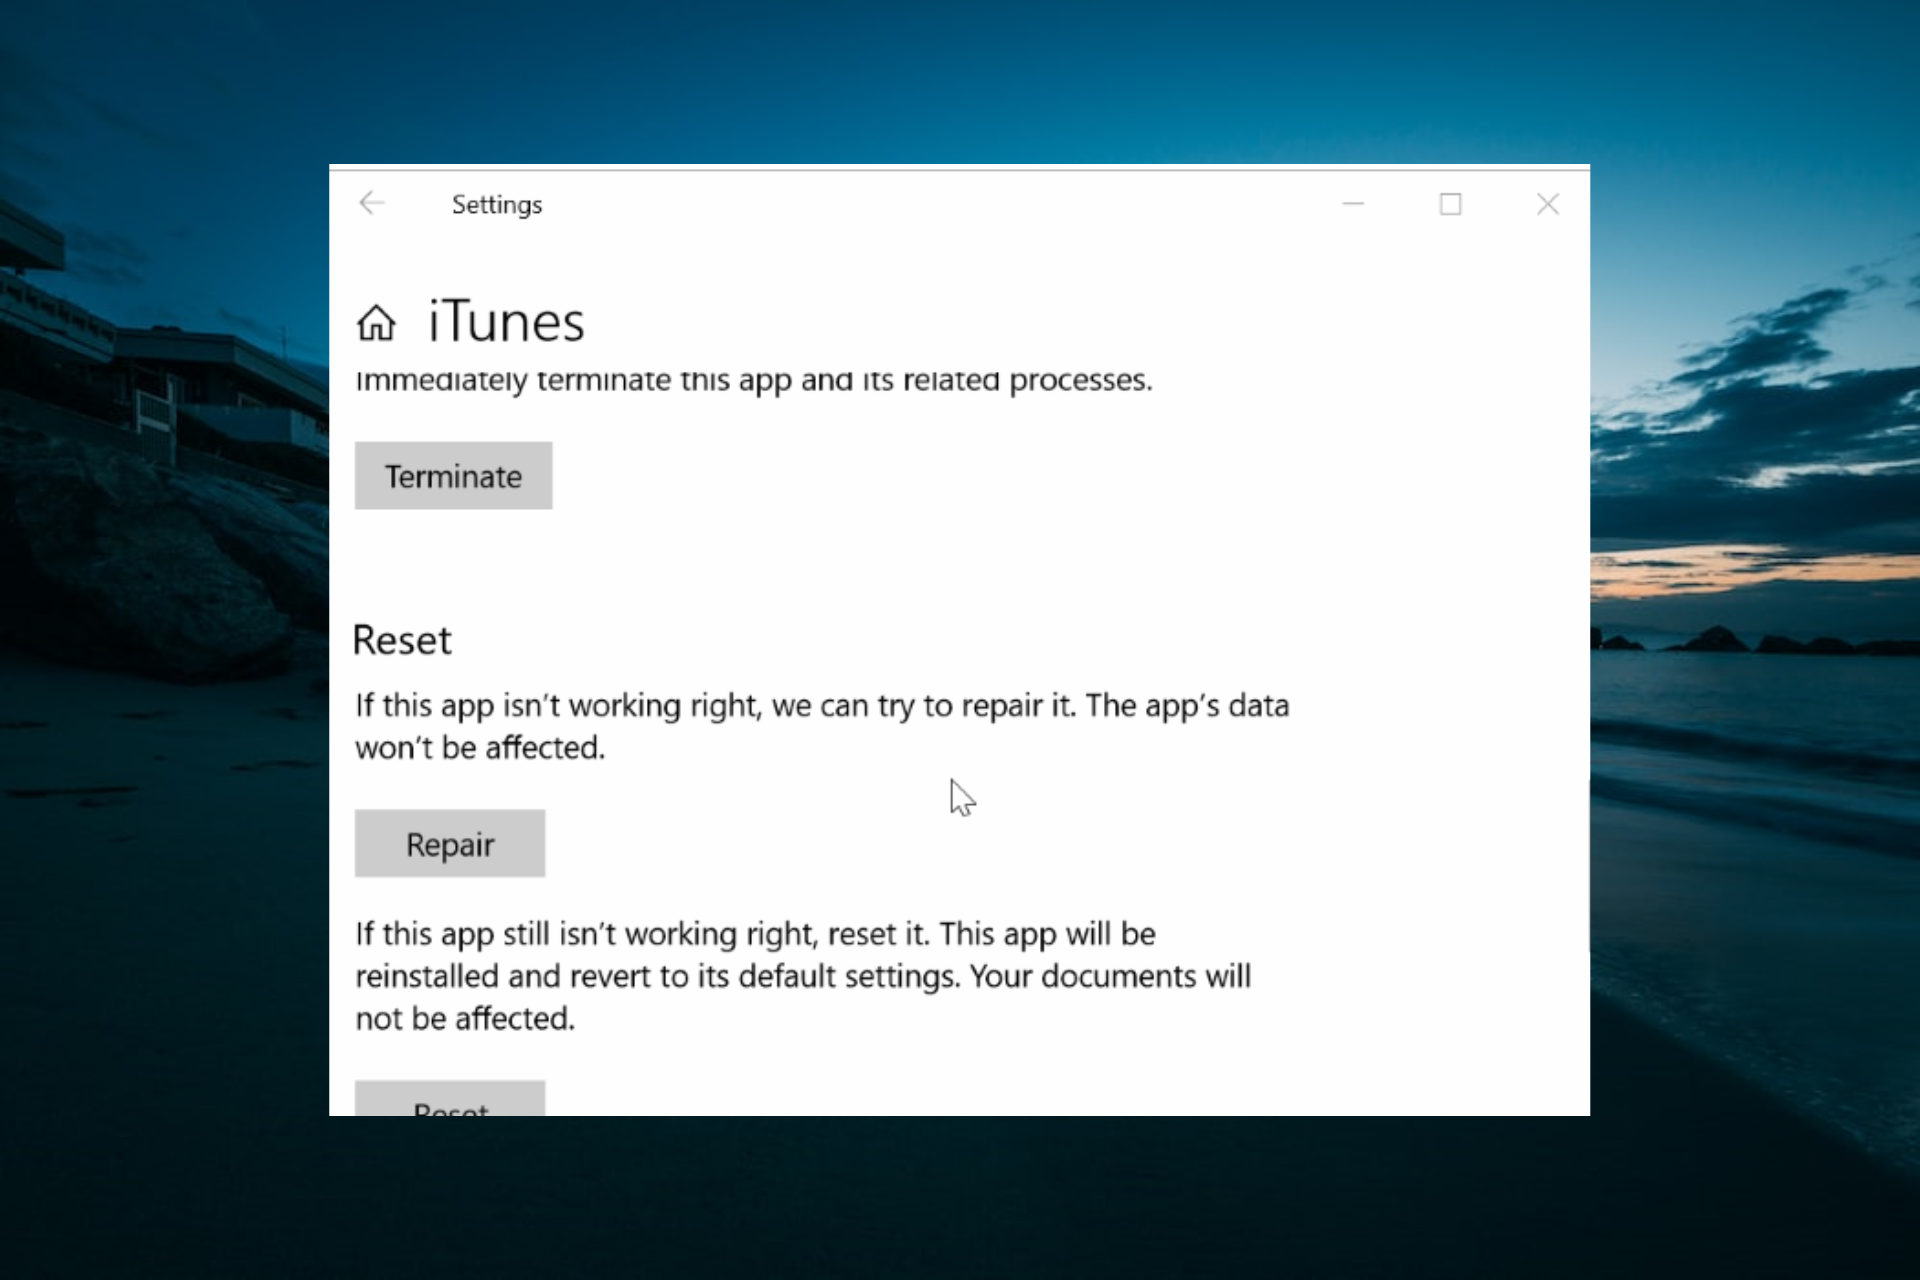The height and width of the screenshot is (1280, 1920).
Task: Click the "Immediately terminate this app" text
Action: [754, 381]
